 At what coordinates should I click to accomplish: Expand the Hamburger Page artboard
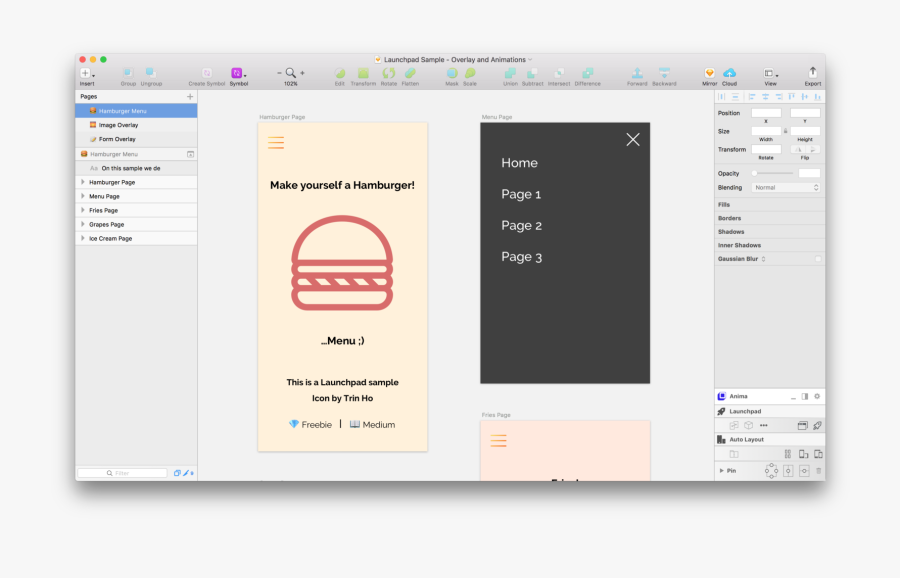click(x=83, y=182)
